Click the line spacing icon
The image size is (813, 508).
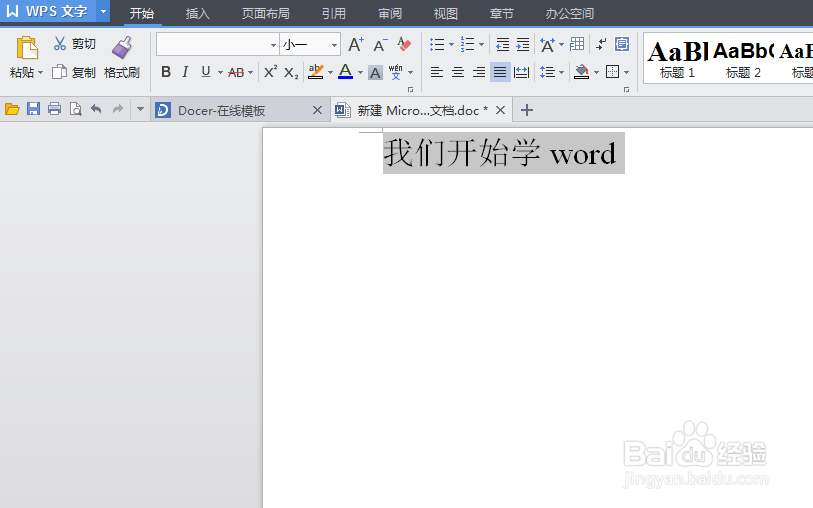coord(548,72)
